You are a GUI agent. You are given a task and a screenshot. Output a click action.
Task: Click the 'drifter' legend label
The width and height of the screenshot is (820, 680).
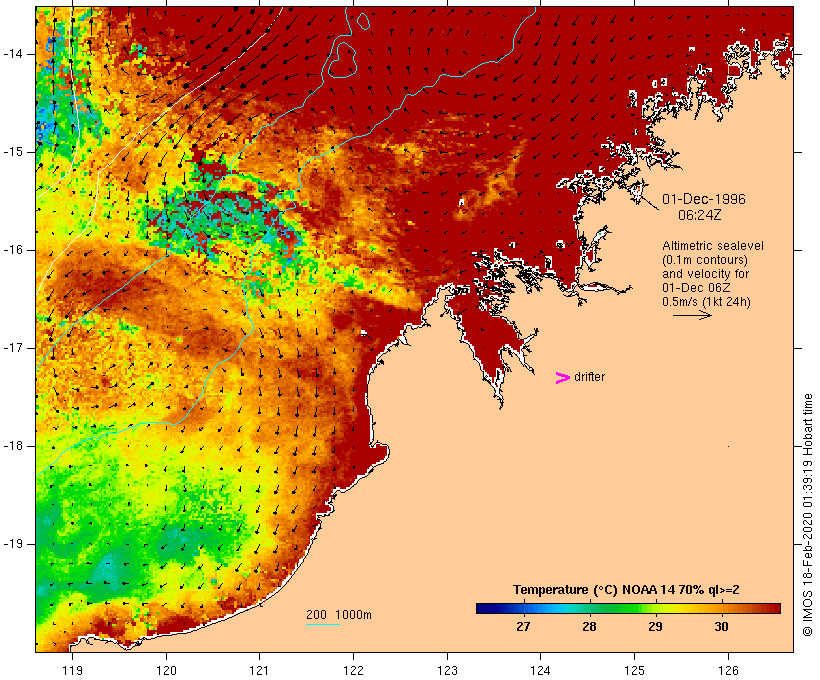coord(589,377)
